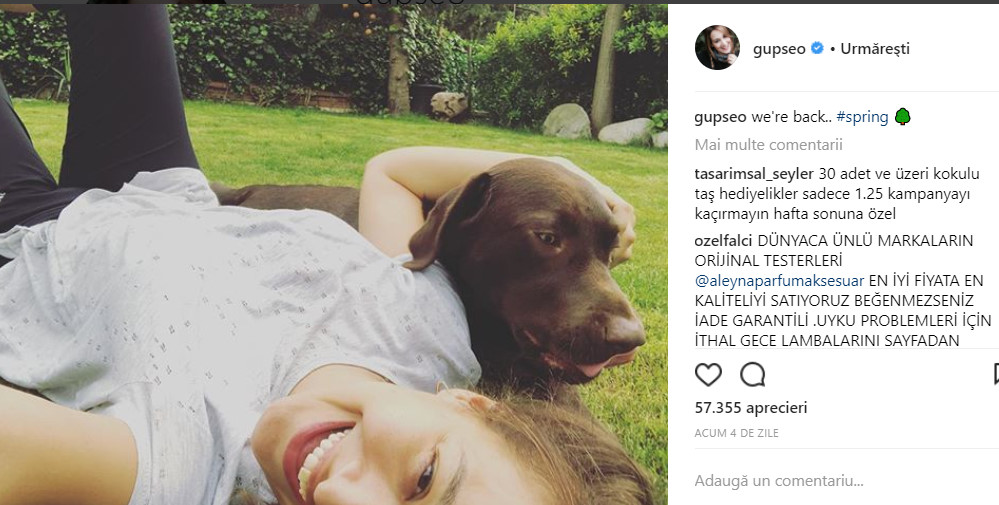Image resolution: width=999 pixels, height=505 pixels.
Task: Open tasarimsal_seyler commenter profile
Action: point(754,174)
